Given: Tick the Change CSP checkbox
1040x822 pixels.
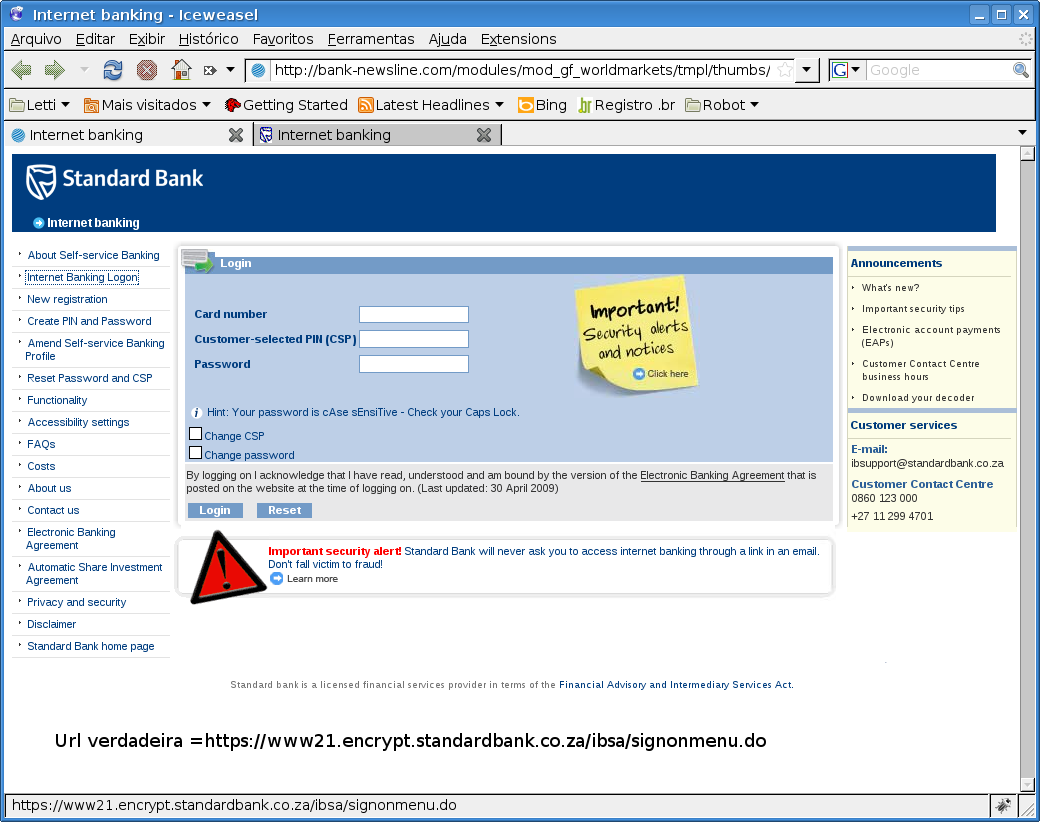Looking at the screenshot, I should pos(195,434).
